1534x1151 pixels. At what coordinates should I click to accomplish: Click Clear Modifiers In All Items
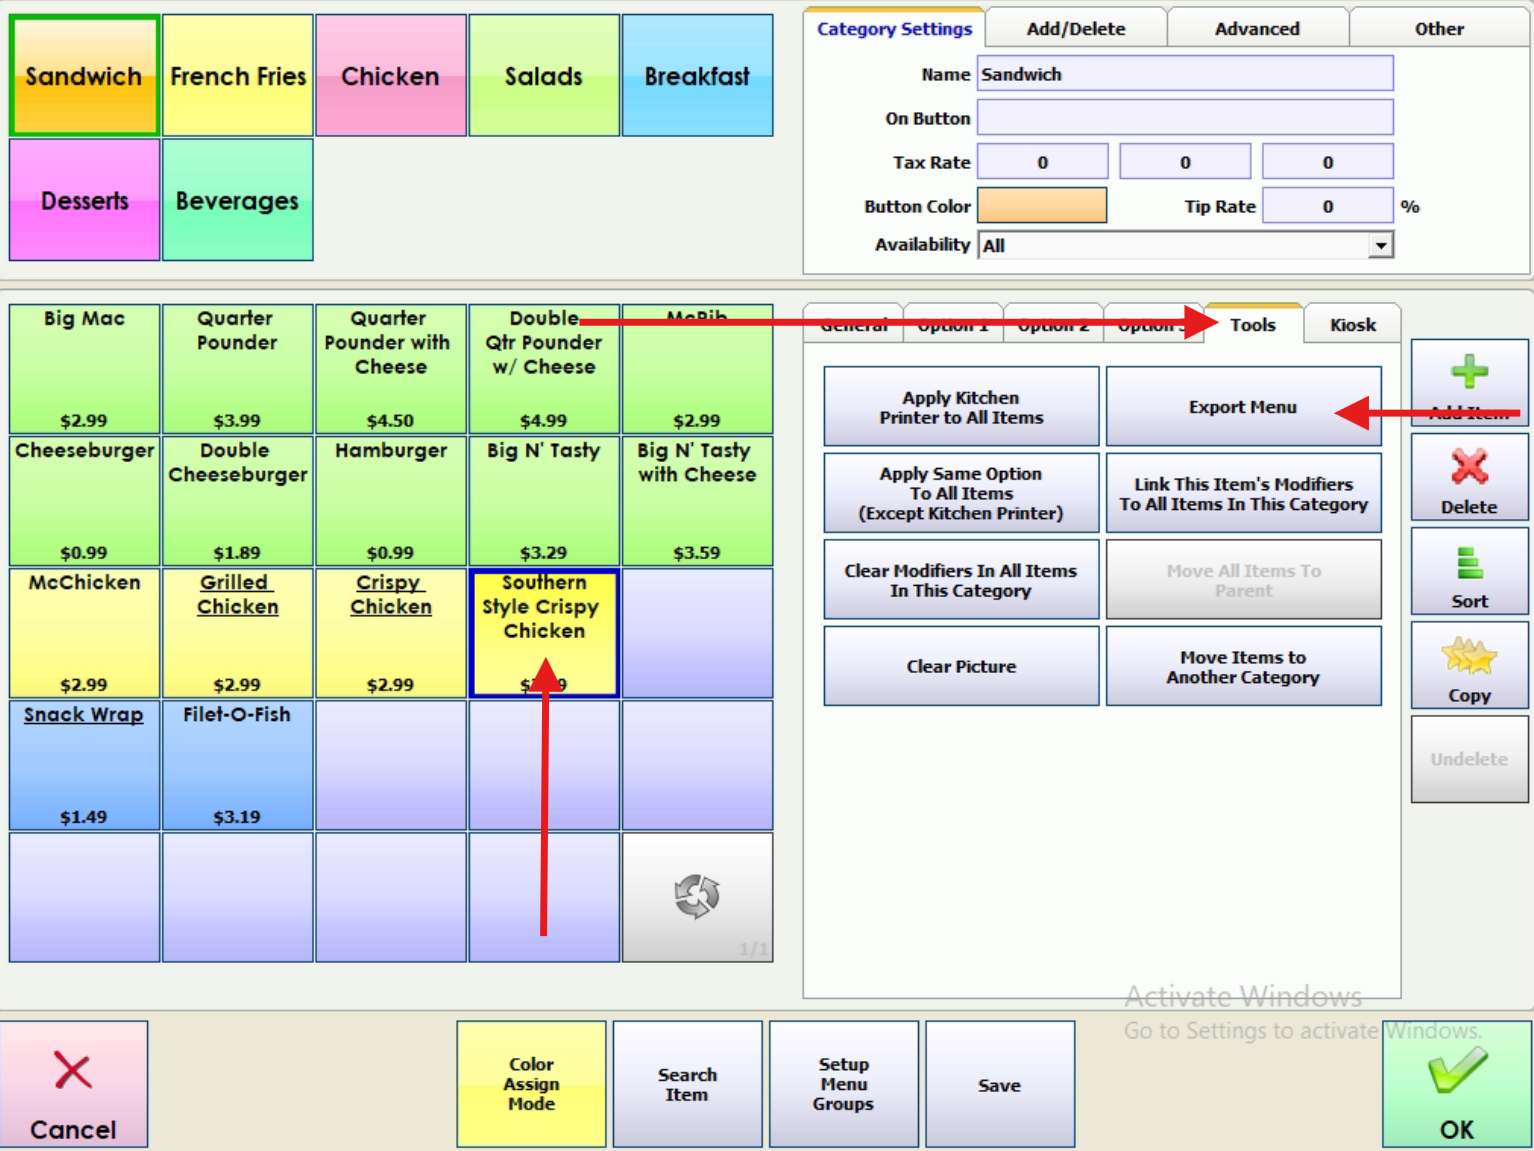point(961,580)
